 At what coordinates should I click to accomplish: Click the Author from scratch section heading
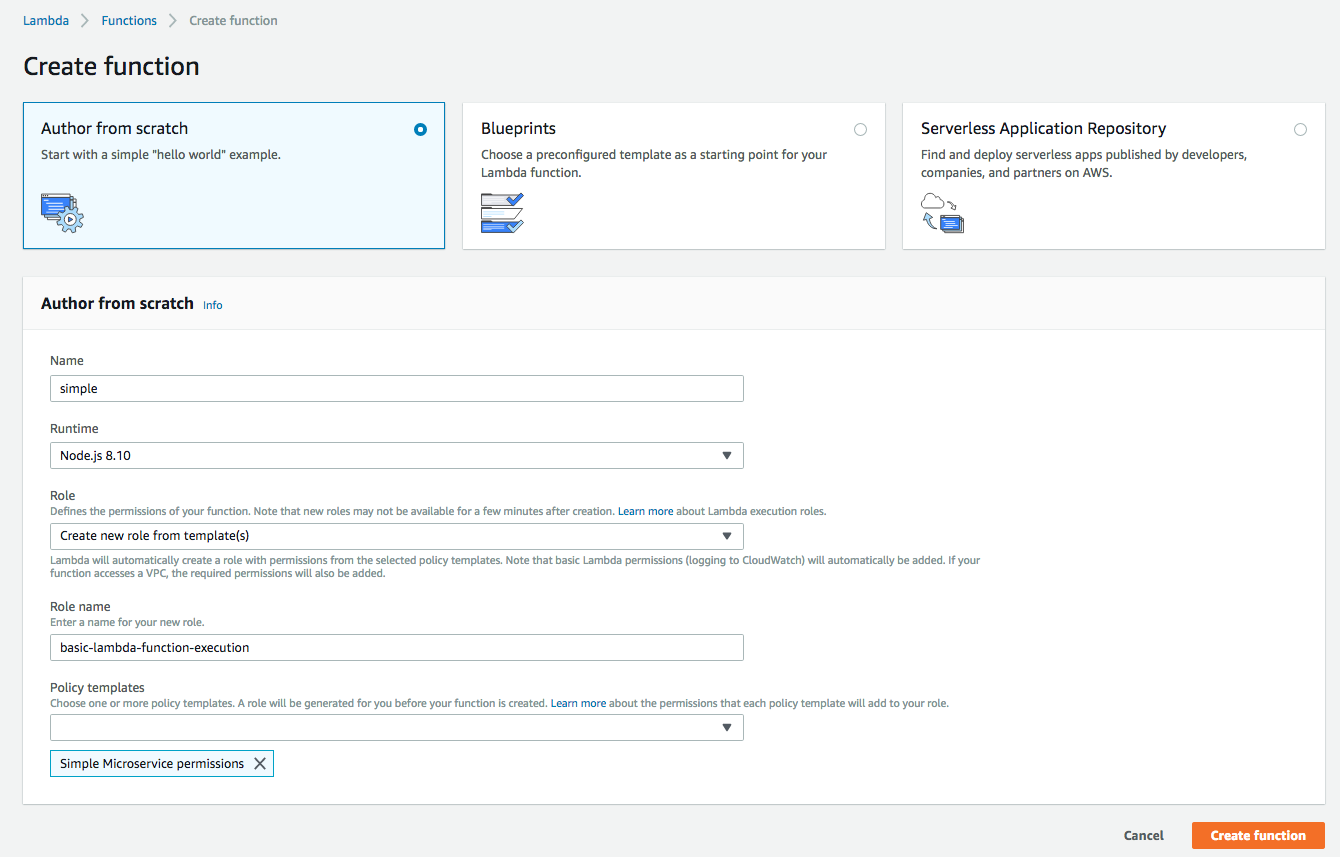click(117, 304)
